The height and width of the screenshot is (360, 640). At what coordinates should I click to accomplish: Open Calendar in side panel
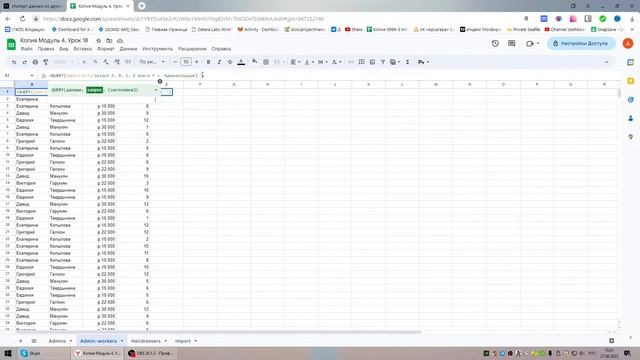(x=631, y=62)
